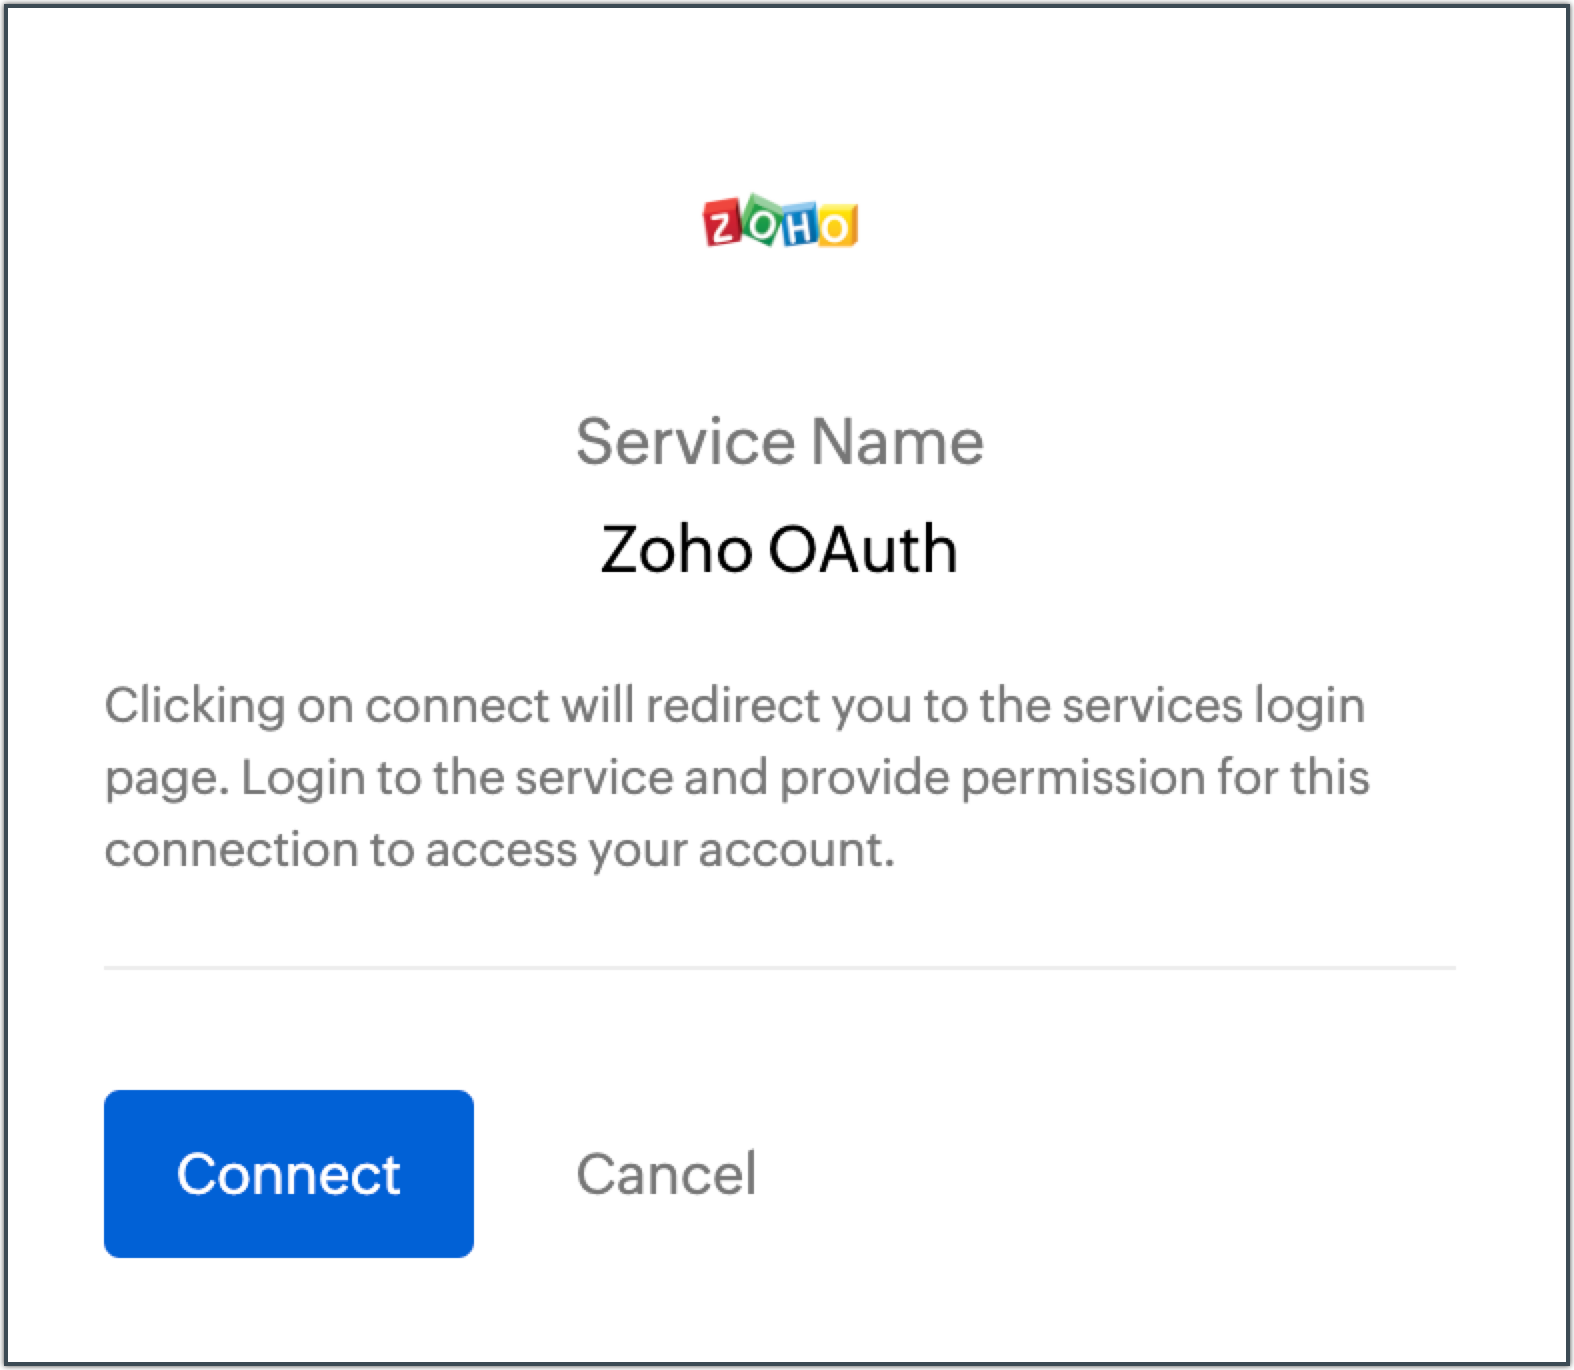Click the word Zoho in the title
Screen dimensions: 1574x1370
[x=675, y=549]
